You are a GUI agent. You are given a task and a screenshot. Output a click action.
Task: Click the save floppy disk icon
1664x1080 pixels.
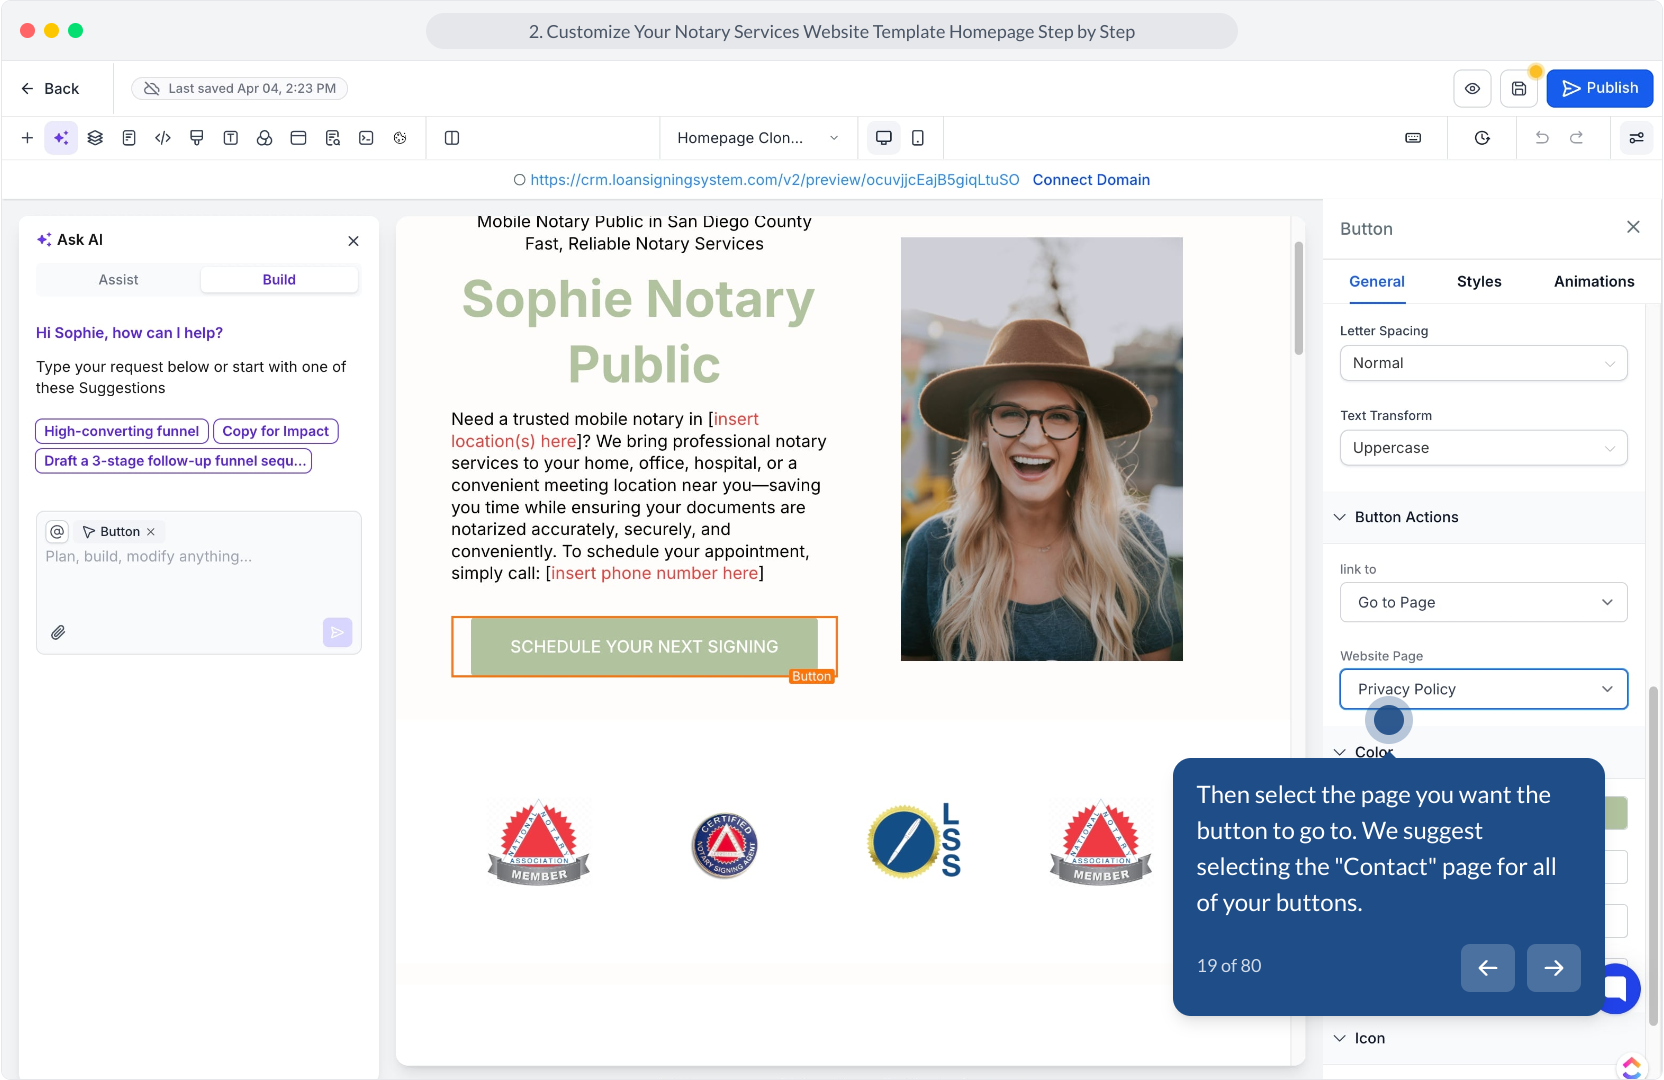pos(1518,89)
